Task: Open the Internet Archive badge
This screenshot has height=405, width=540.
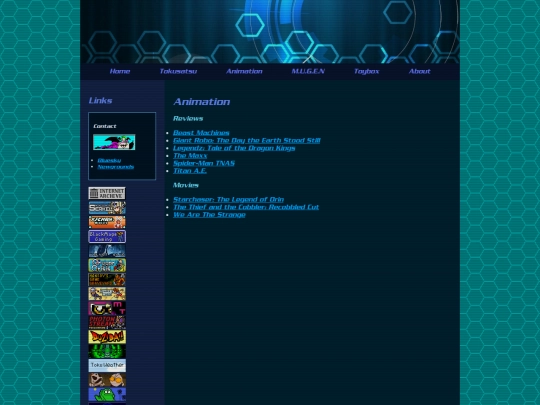Action: pyautogui.click(x=107, y=193)
